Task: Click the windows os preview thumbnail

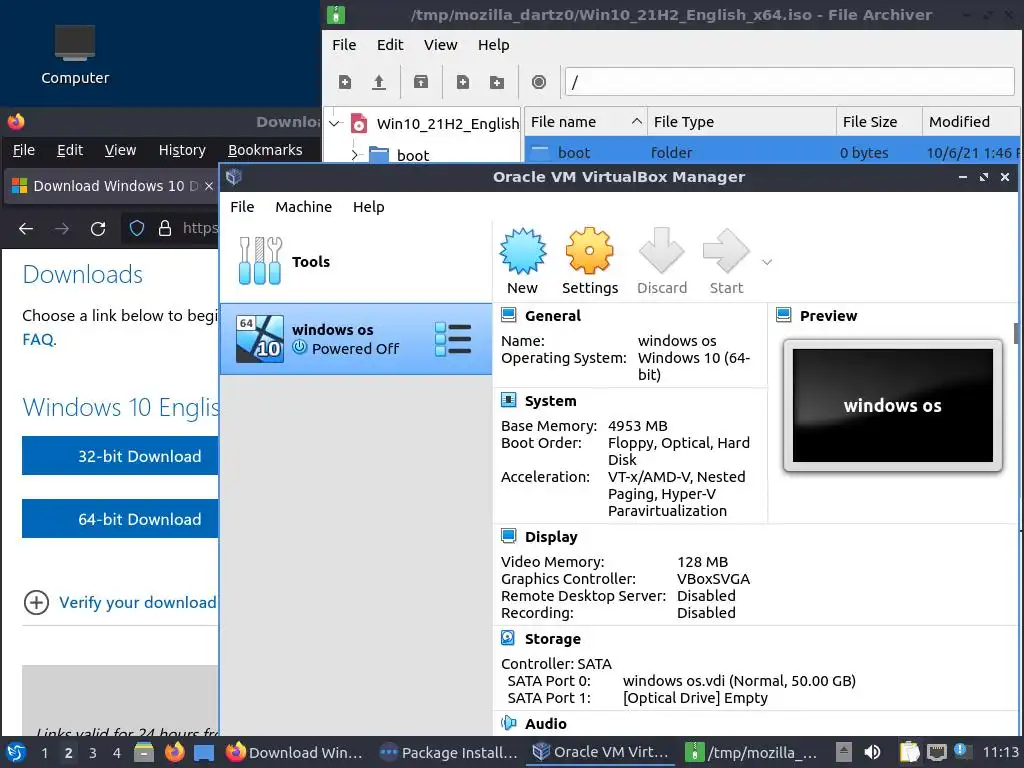Action: [x=892, y=405]
